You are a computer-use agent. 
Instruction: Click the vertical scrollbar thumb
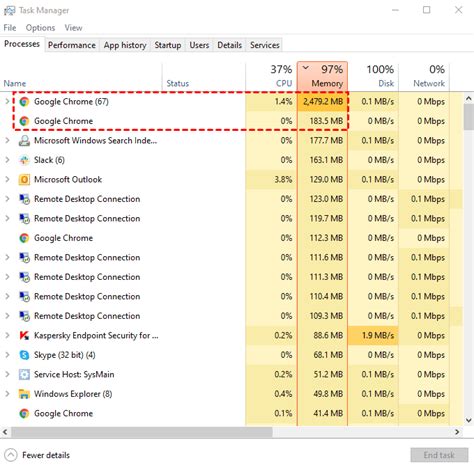click(x=468, y=117)
